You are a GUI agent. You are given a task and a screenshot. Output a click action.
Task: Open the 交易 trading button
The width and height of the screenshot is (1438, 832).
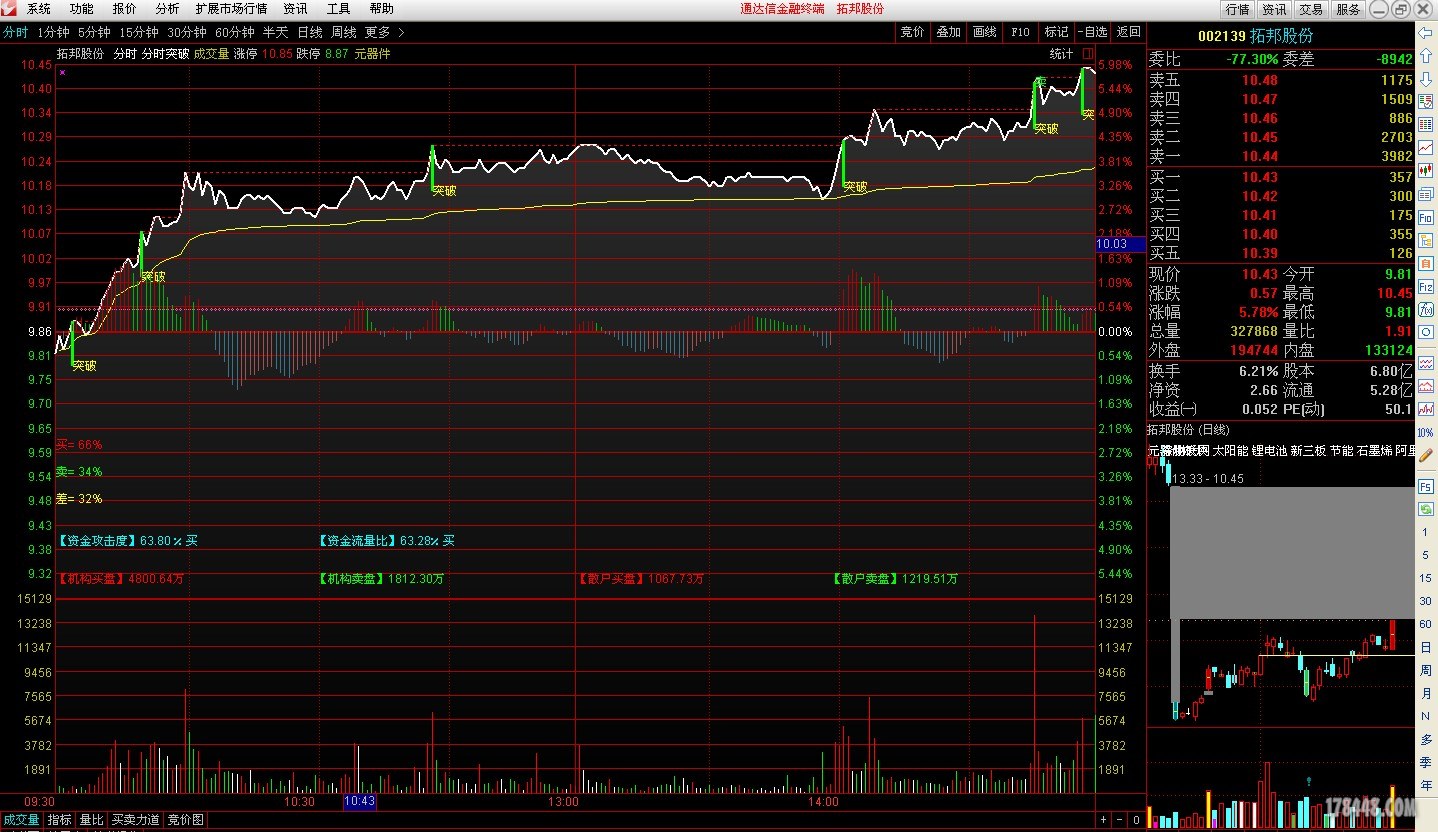[1311, 9]
